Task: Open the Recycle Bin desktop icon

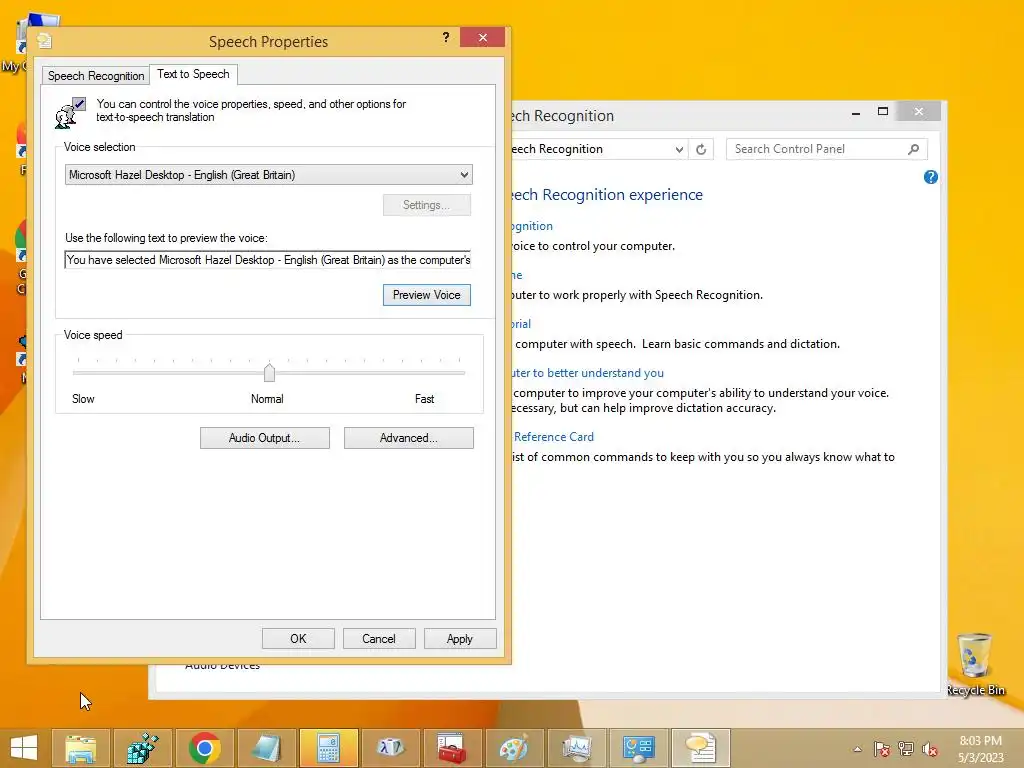Action: click(x=975, y=665)
